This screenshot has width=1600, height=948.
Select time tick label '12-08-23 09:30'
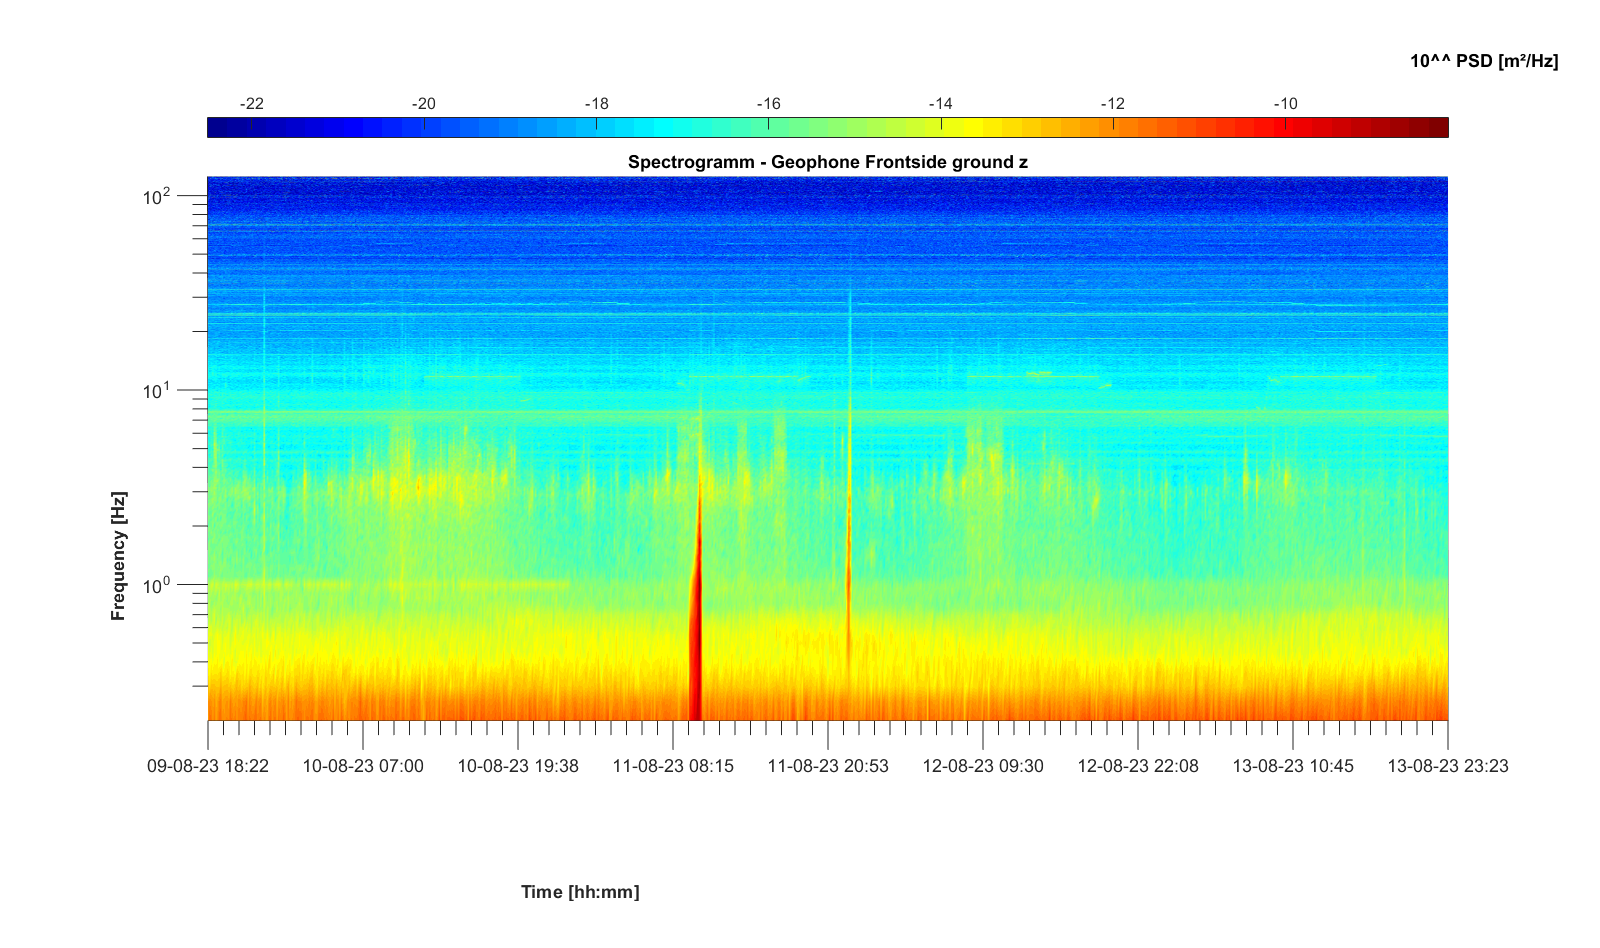[x=983, y=766]
